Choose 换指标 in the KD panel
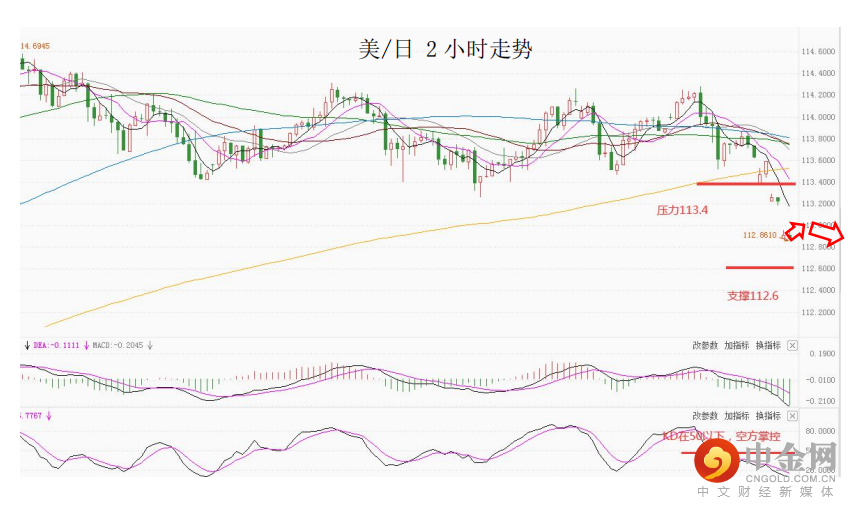Viewport: 851px width, 510px height. (767, 415)
